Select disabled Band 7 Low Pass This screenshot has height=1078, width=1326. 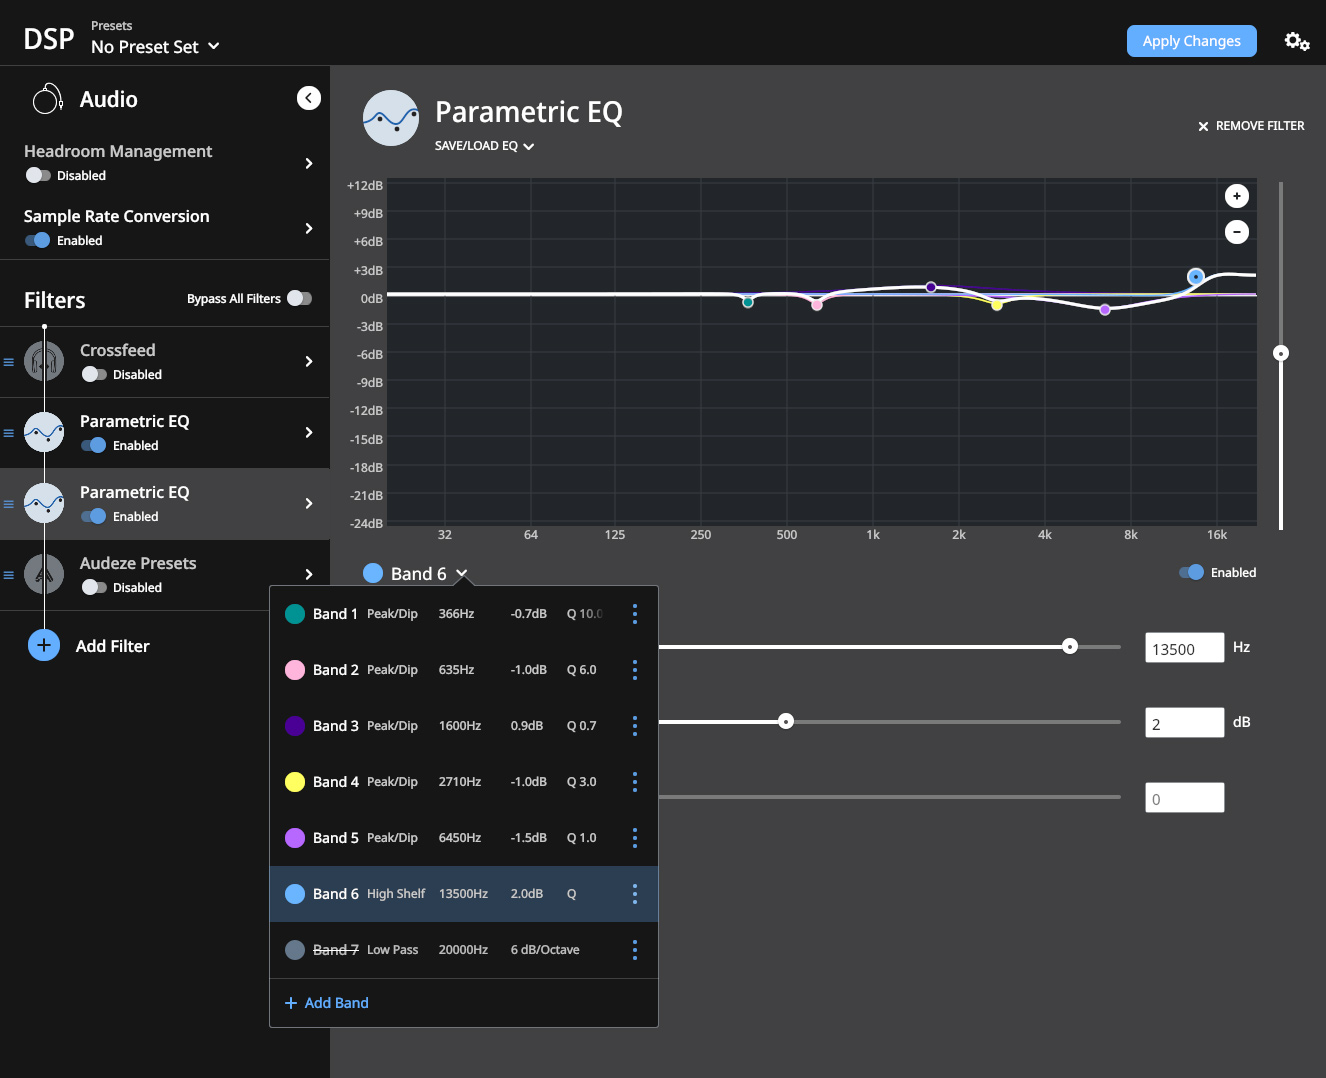click(x=464, y=950)
